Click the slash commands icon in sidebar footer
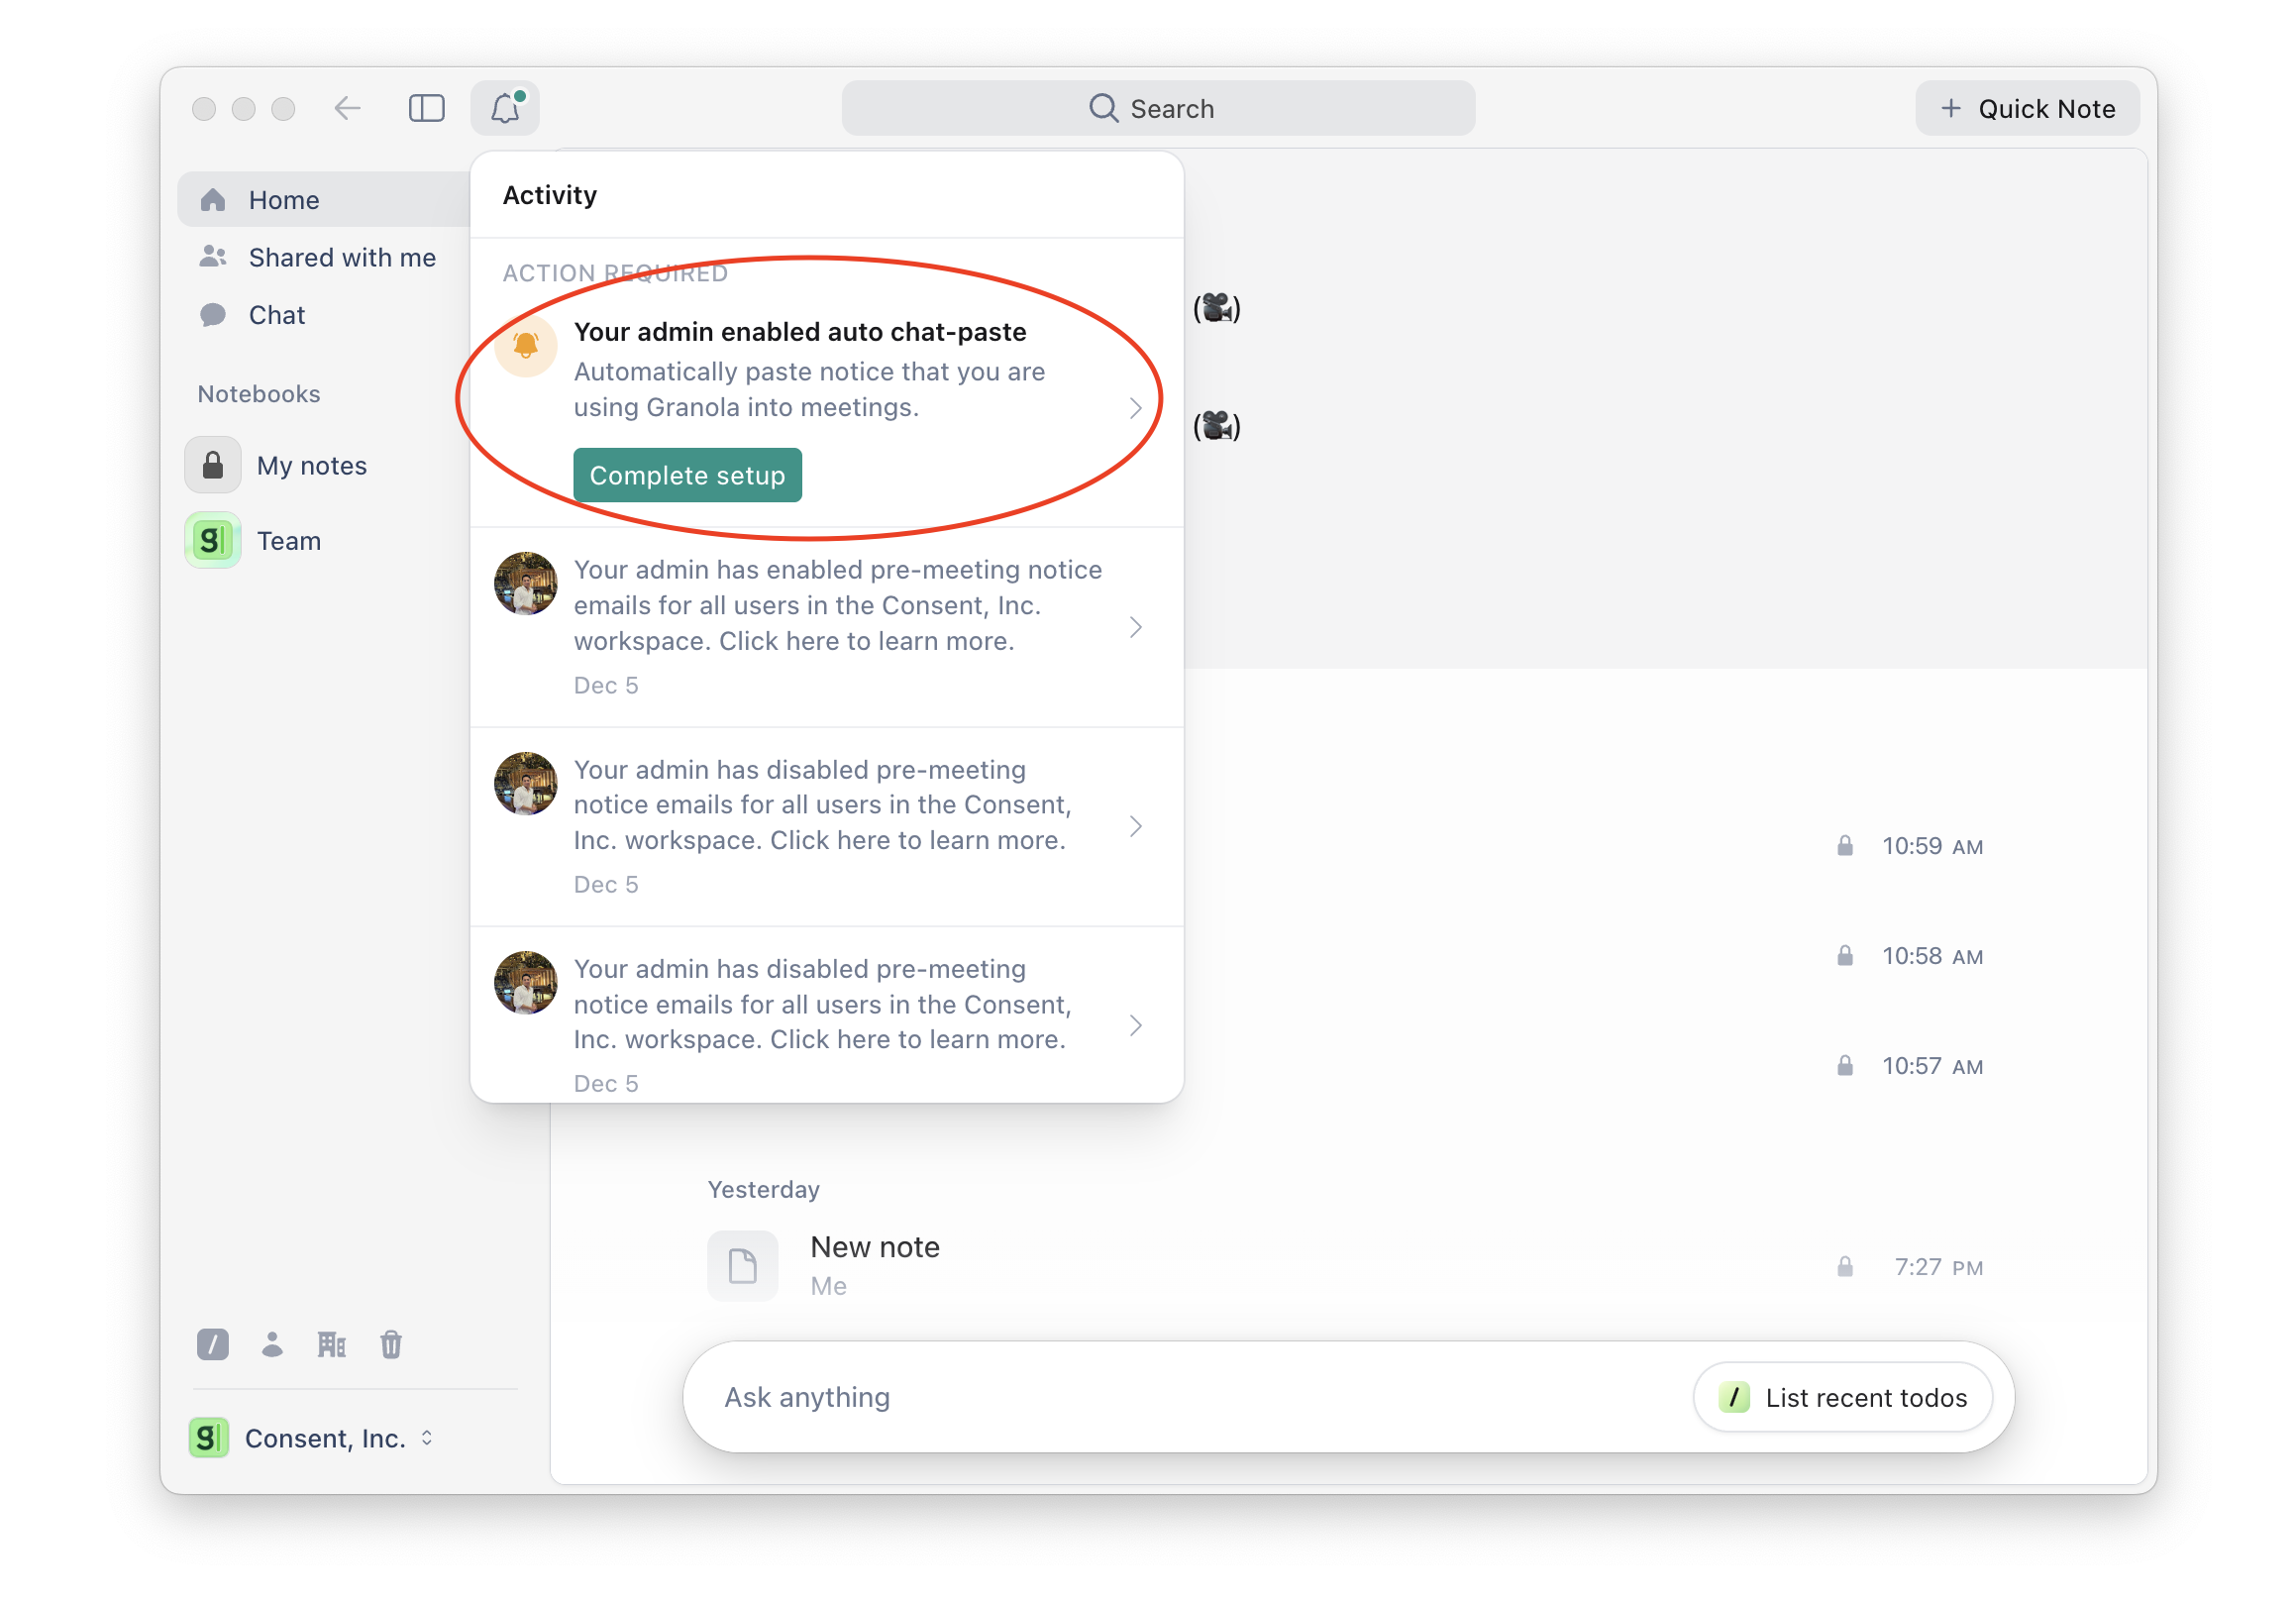Screen dimensions: 2296x1603 (213, 1345)
